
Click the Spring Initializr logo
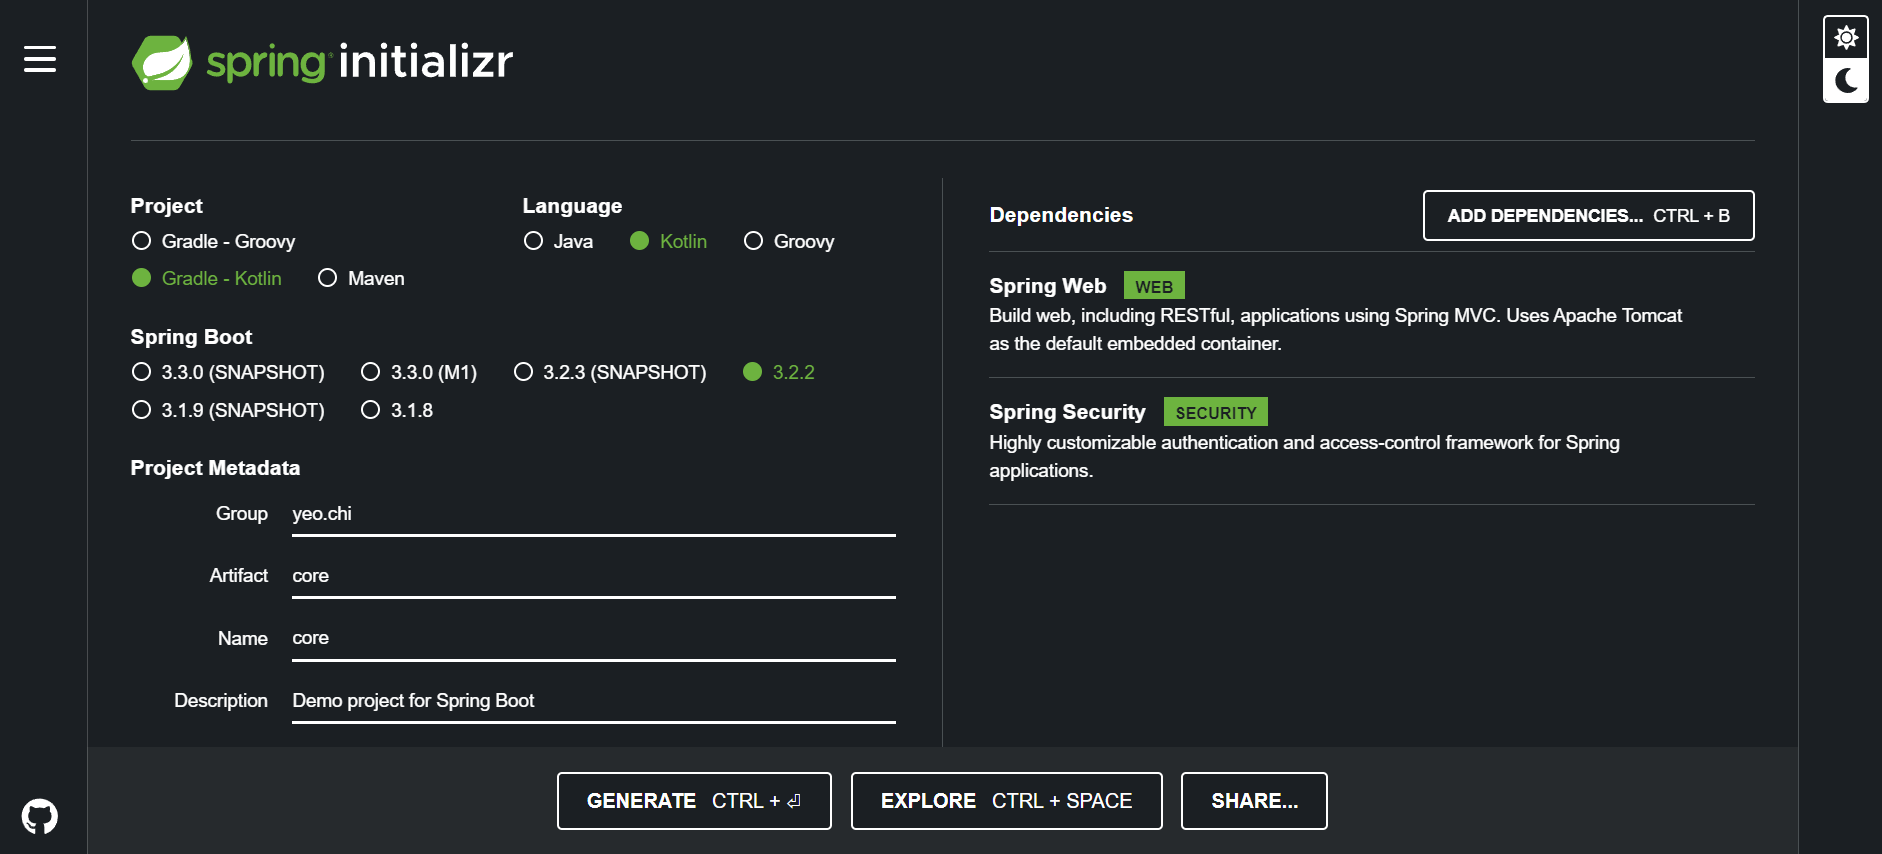tap(322, 62)
